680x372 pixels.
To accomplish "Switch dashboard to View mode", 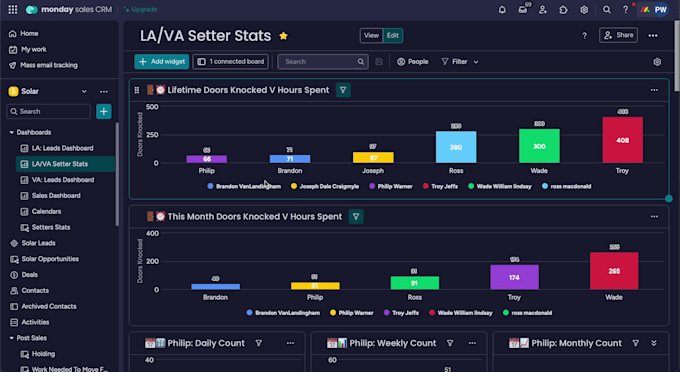I will tap(371, 36).
